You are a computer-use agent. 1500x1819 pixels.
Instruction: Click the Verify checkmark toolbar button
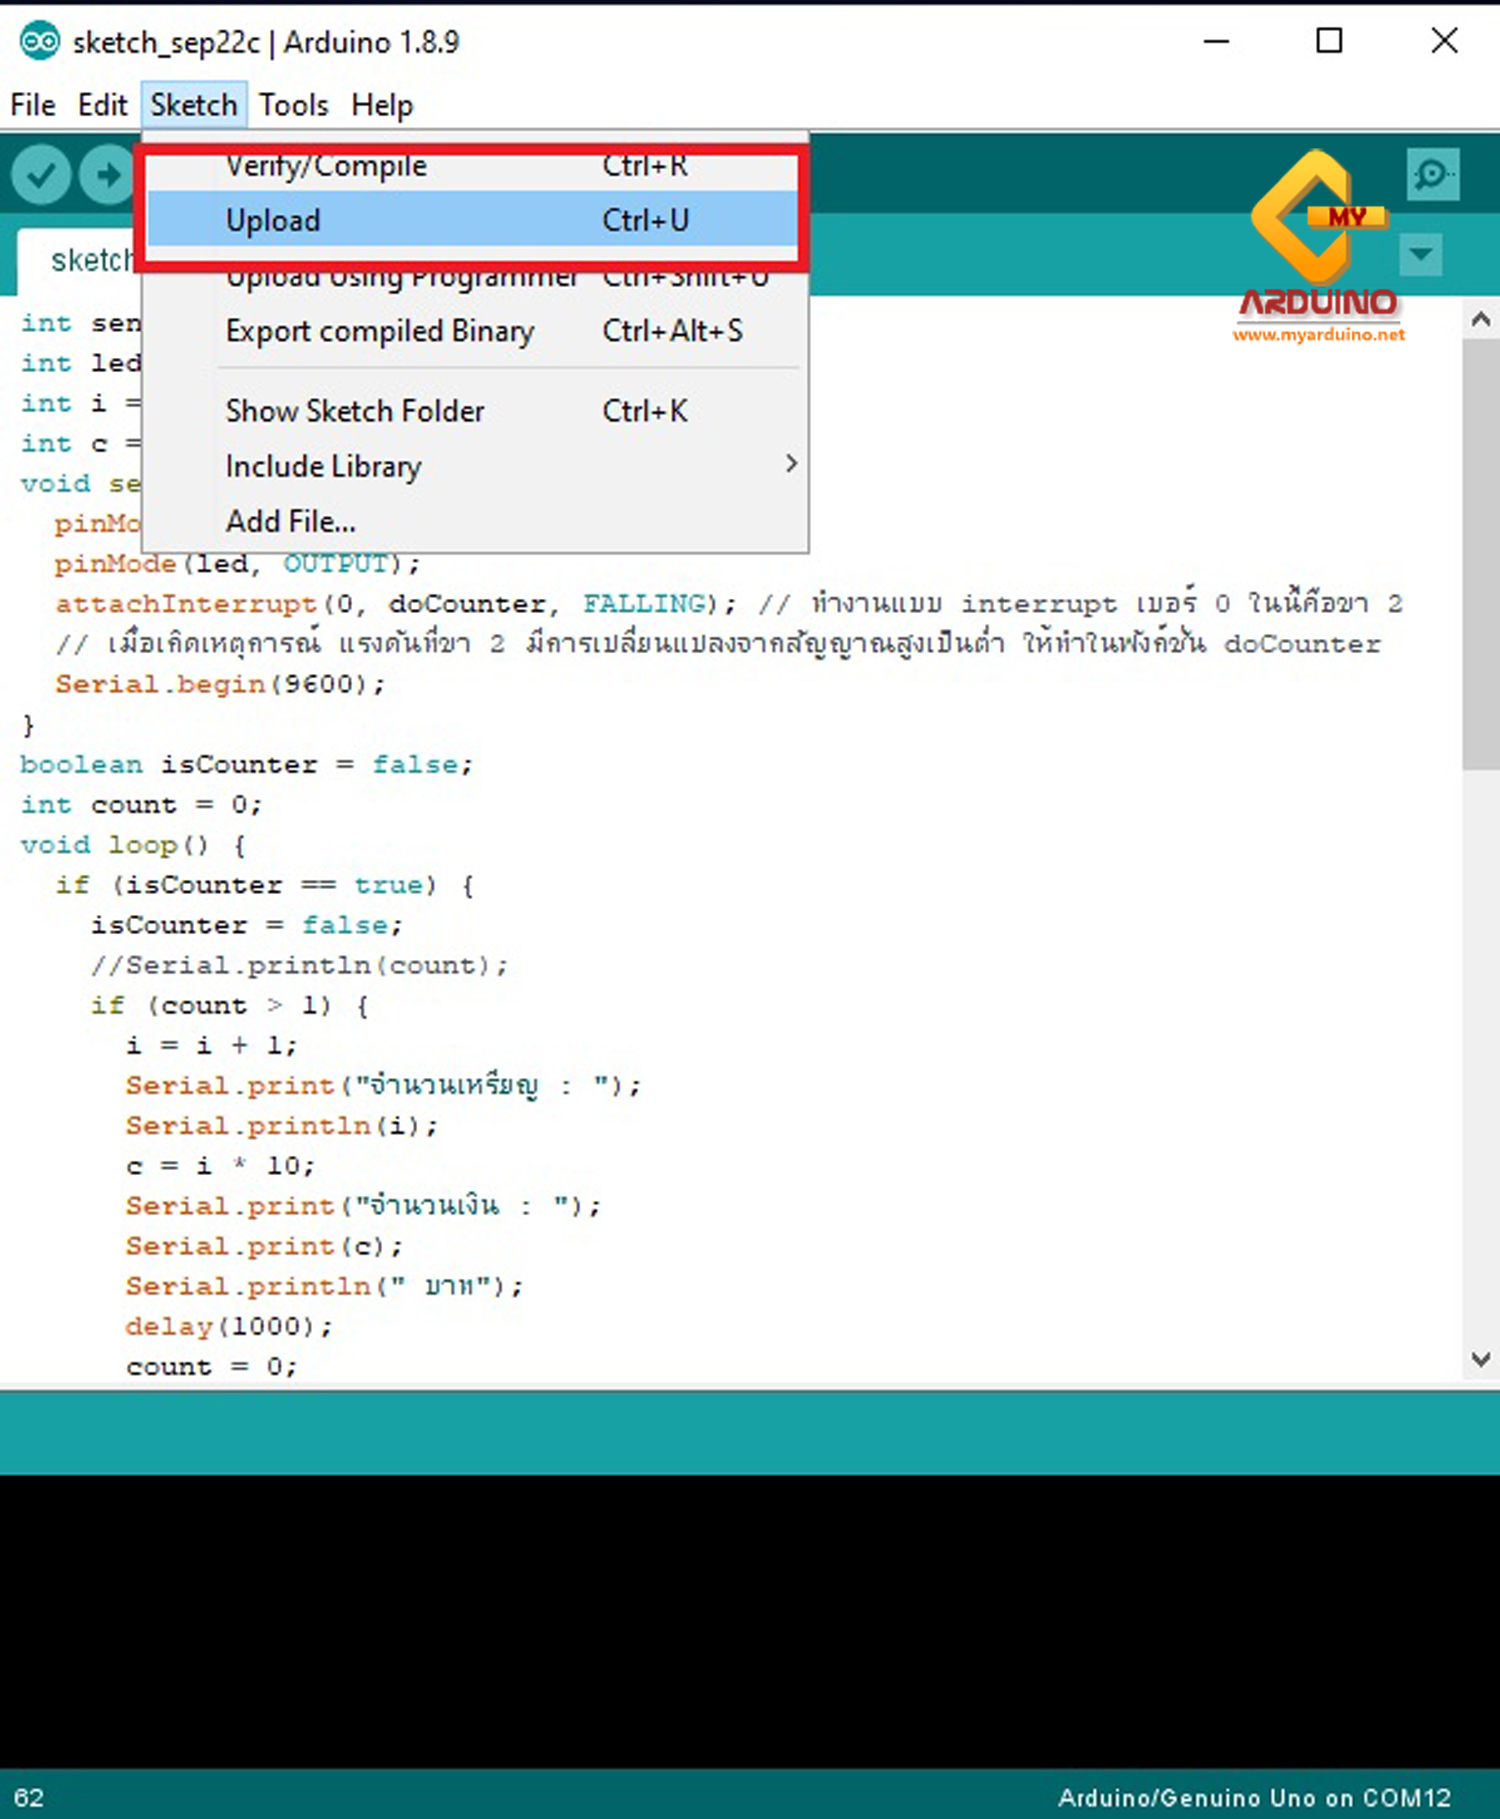[41, 175]
